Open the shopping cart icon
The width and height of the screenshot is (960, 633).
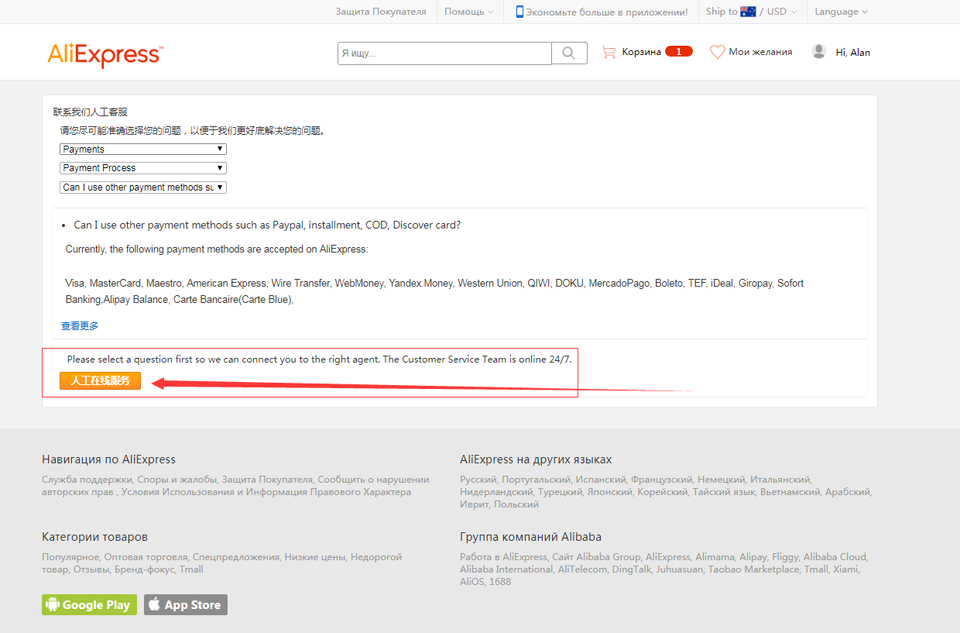[x=609, y=52]
